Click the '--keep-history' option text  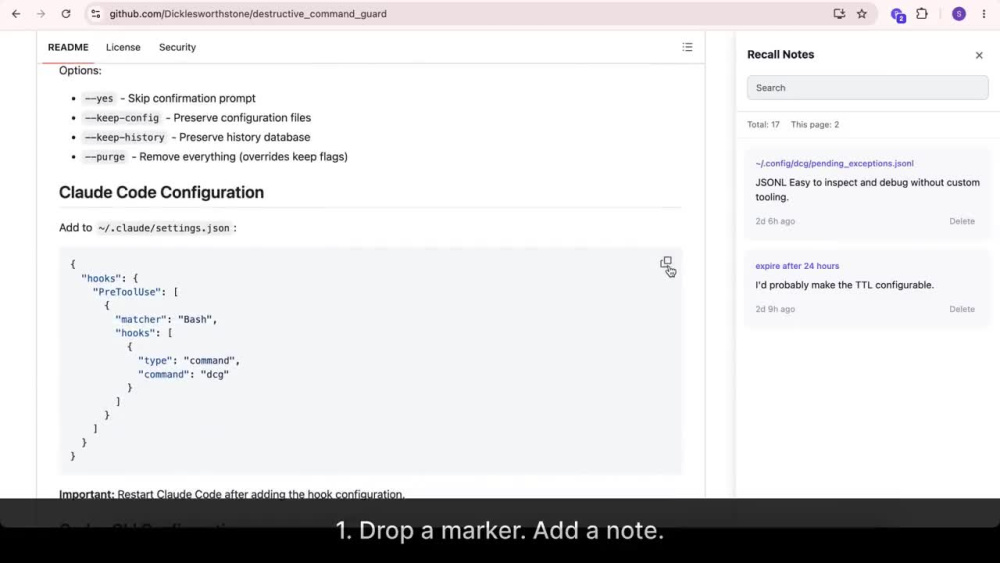coord(124,137)
